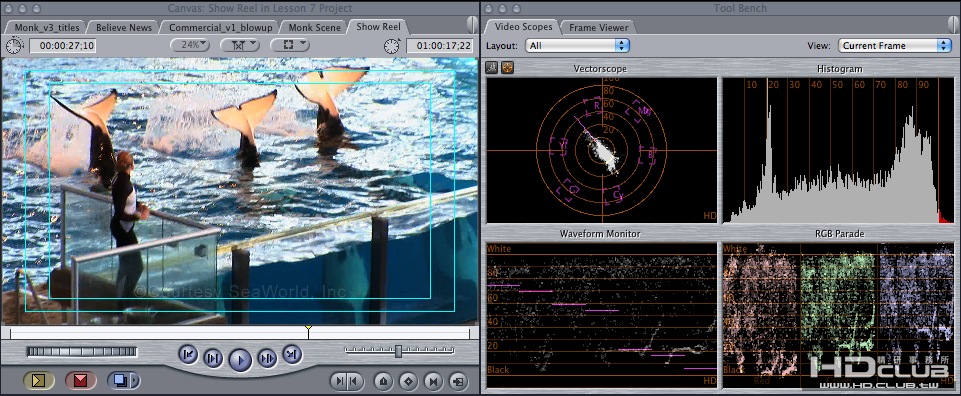Viewport: 961px width, 396px height.
Task: Click the Add Keyframe diamond button
Action: tap(409, 381)
